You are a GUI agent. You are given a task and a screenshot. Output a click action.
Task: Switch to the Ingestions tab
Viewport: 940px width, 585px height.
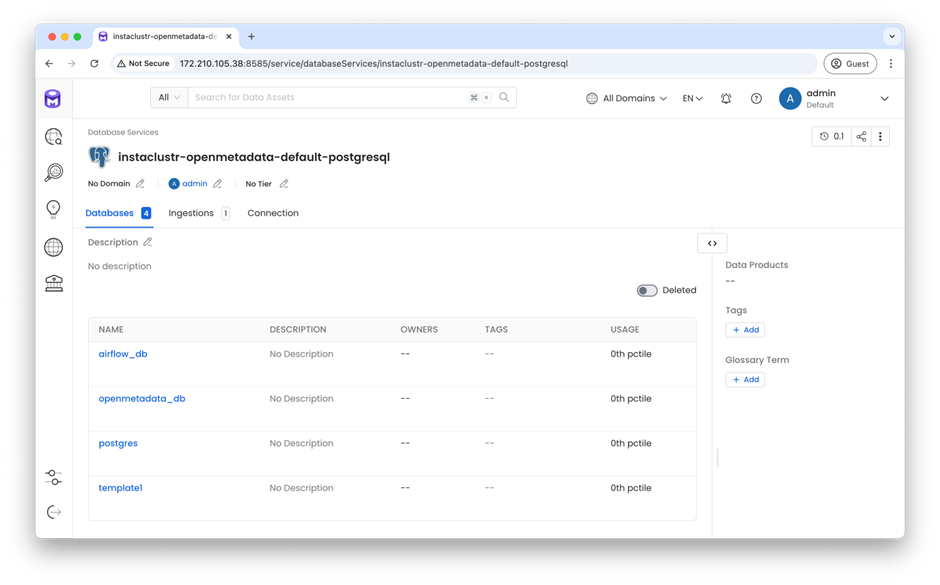[198, 213]
